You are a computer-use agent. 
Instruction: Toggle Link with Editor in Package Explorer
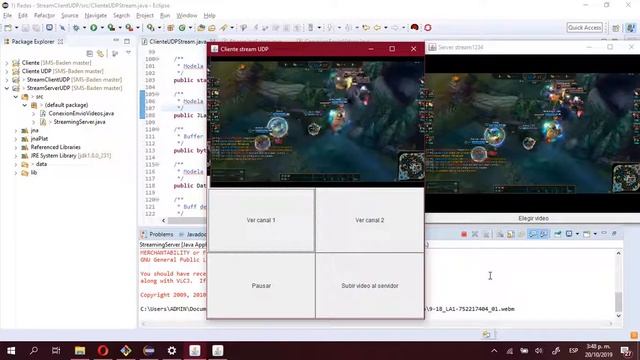(100, 53)
